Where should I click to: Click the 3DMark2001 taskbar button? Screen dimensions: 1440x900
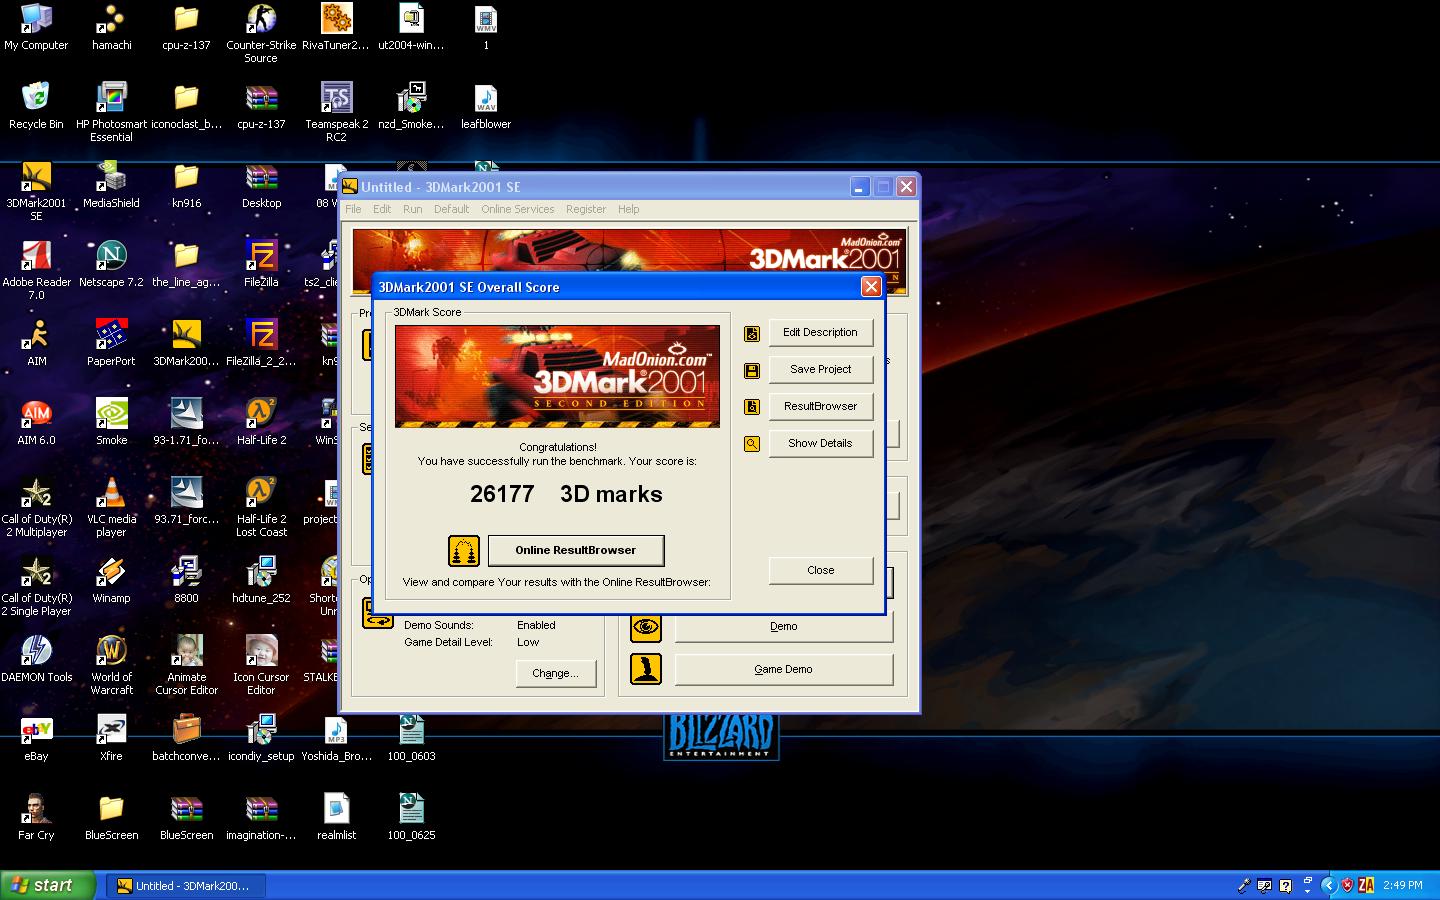click(187, 886)
